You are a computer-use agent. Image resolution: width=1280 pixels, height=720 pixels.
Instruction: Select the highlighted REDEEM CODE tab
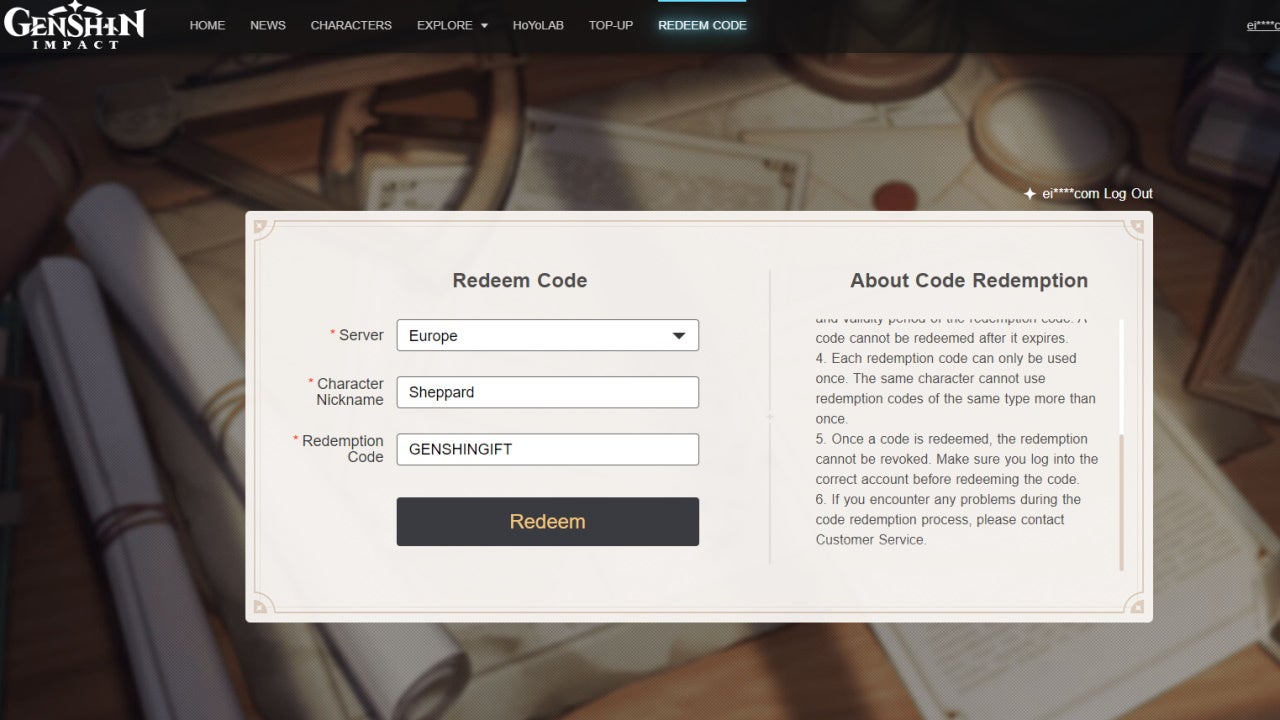click(702, 25)
